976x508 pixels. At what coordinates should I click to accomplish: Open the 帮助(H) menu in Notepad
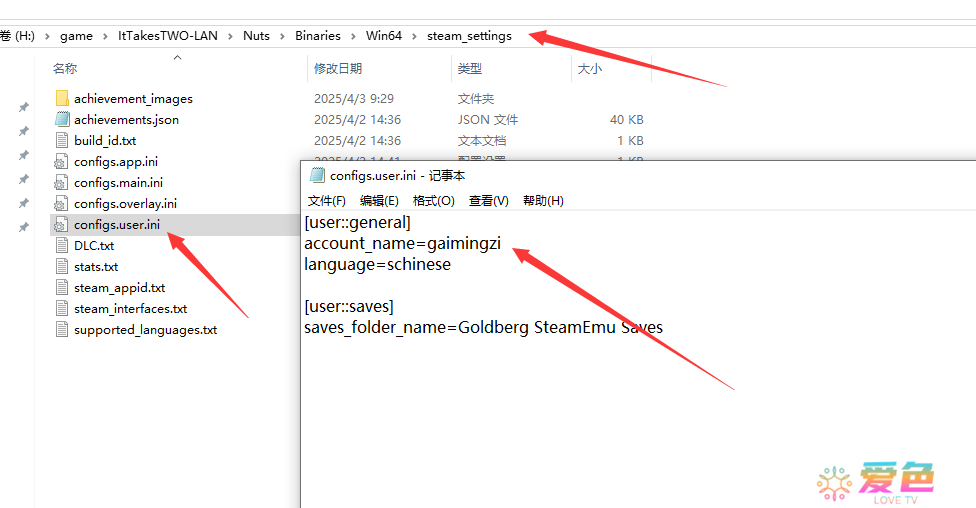[543, 200]
